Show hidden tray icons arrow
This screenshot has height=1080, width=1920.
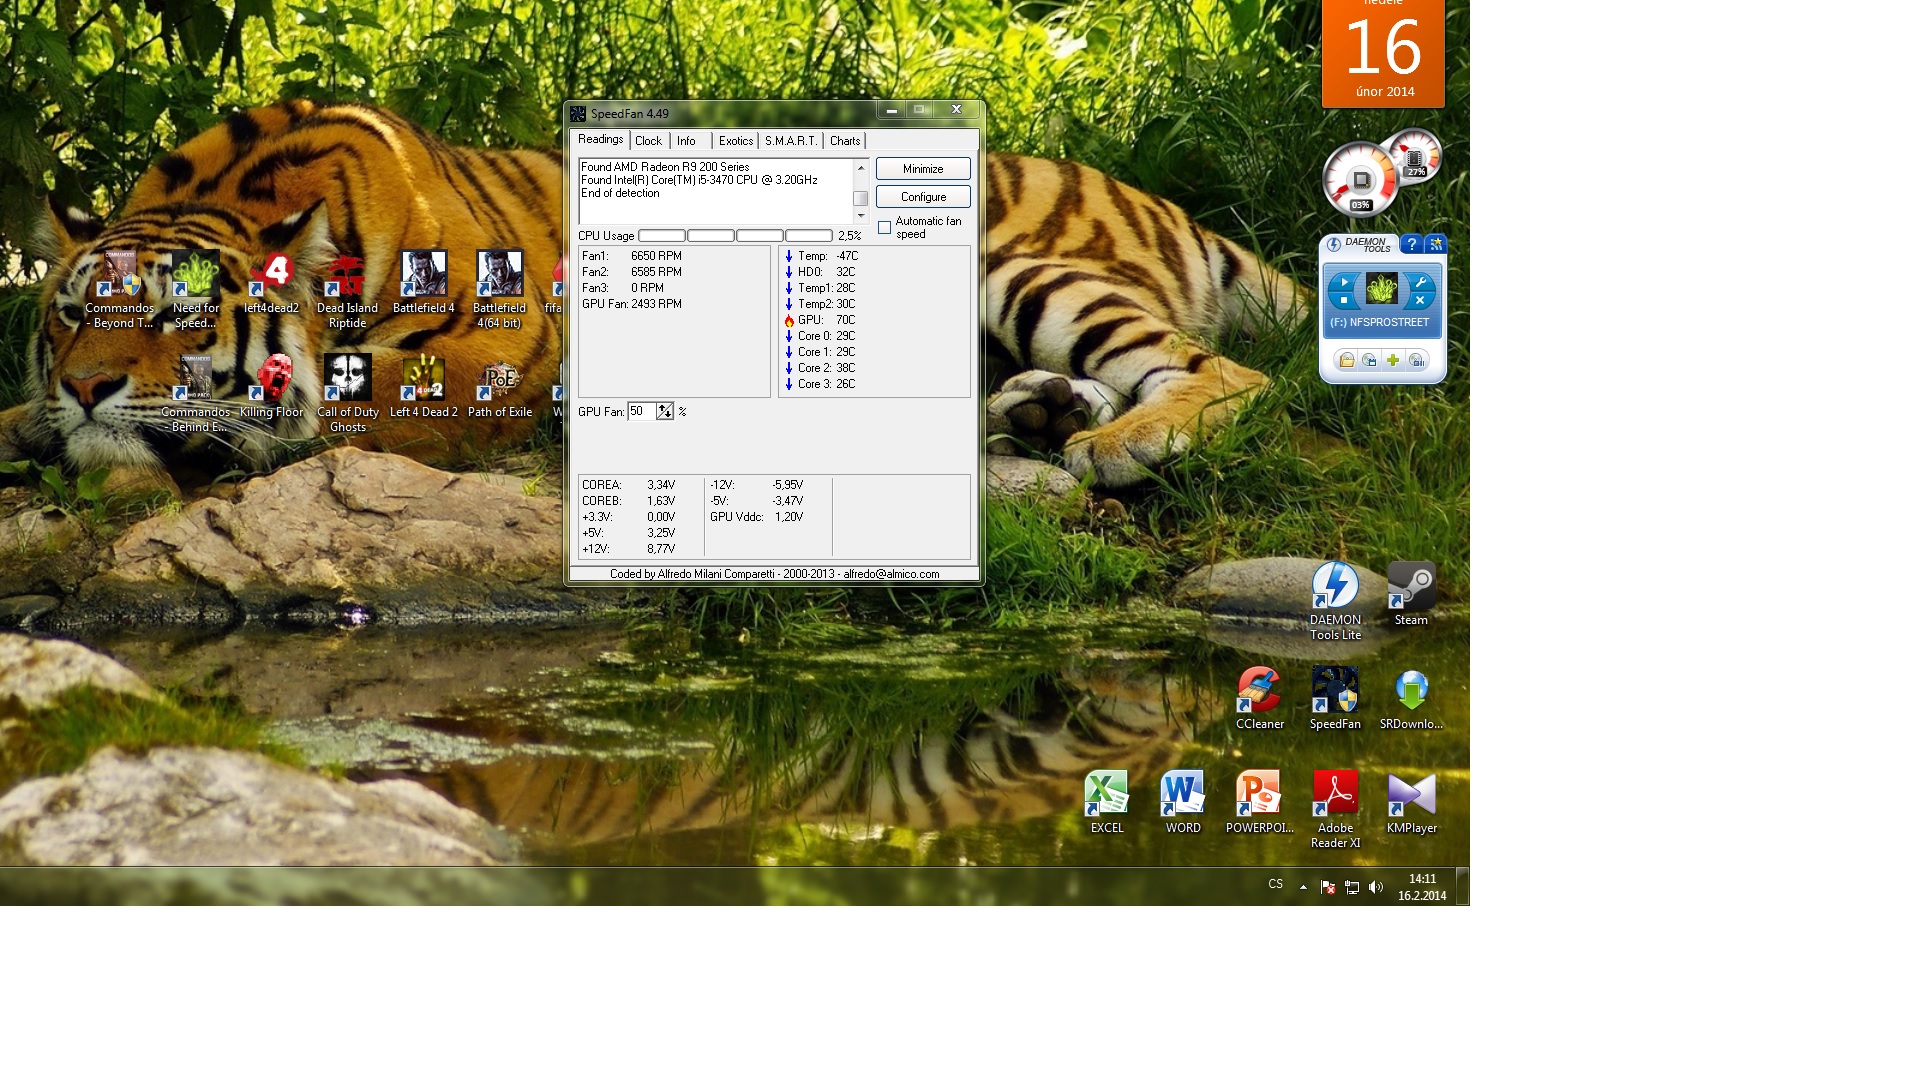click(x=1303, y=887)
